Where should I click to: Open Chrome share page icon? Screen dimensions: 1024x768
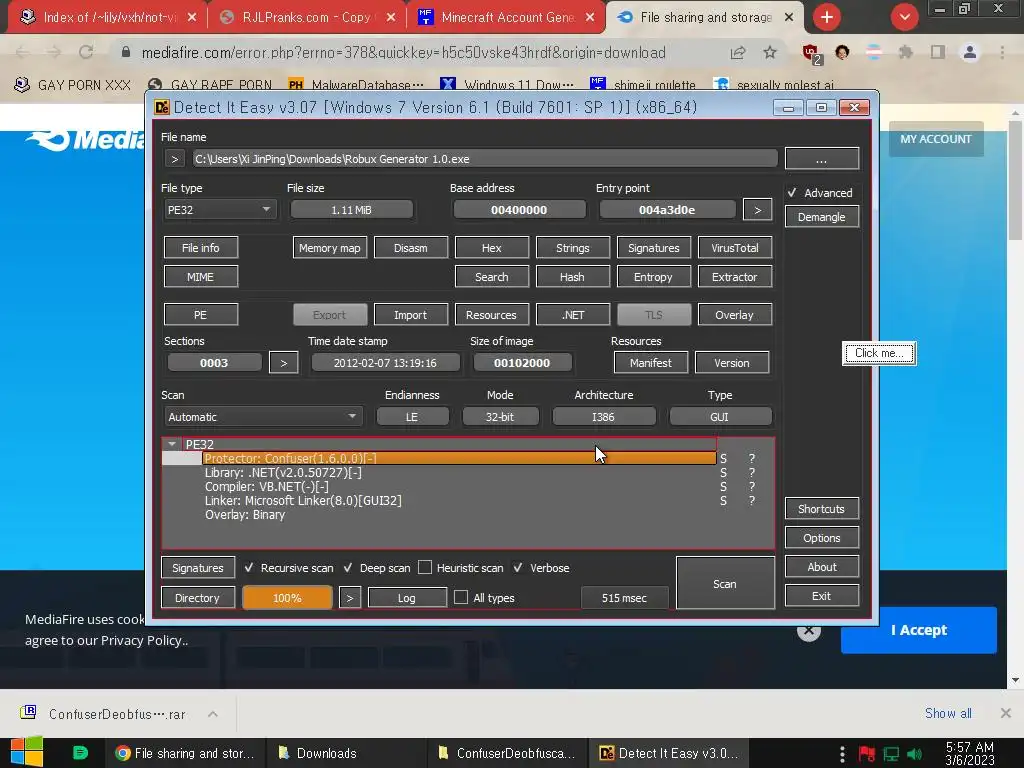tap(738, 53)
